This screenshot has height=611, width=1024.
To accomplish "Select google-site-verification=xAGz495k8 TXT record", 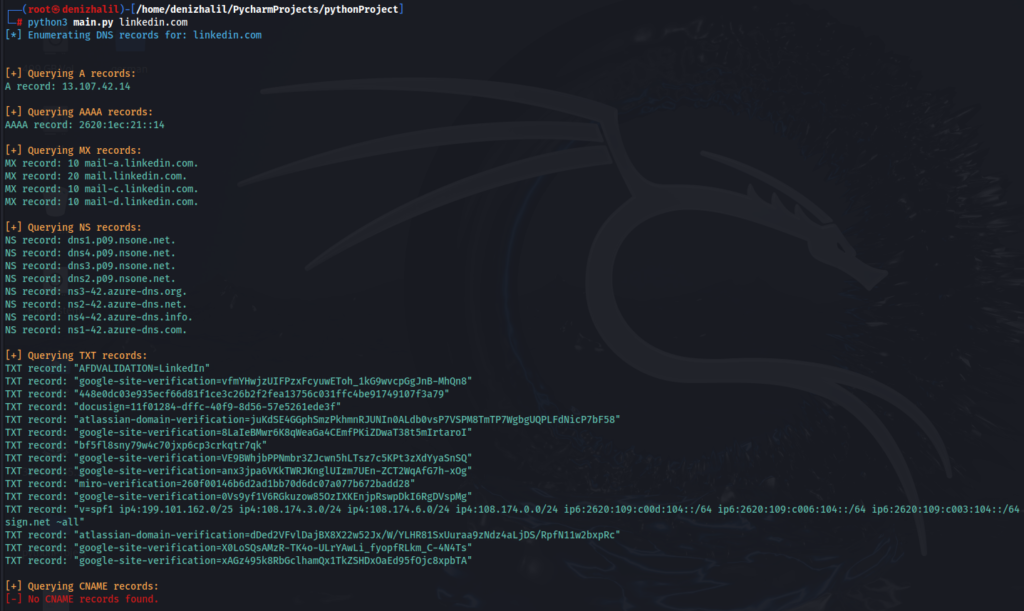I will [238, 561].
